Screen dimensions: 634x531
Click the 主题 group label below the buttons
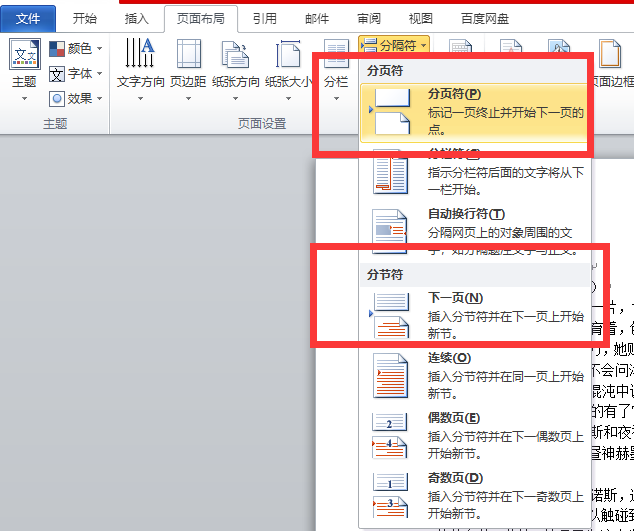[55, 124]
